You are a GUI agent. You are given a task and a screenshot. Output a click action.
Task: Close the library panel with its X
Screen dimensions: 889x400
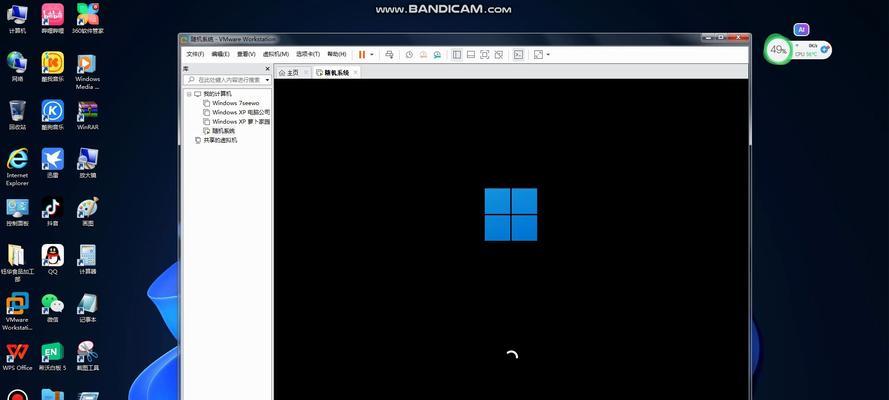268,69
